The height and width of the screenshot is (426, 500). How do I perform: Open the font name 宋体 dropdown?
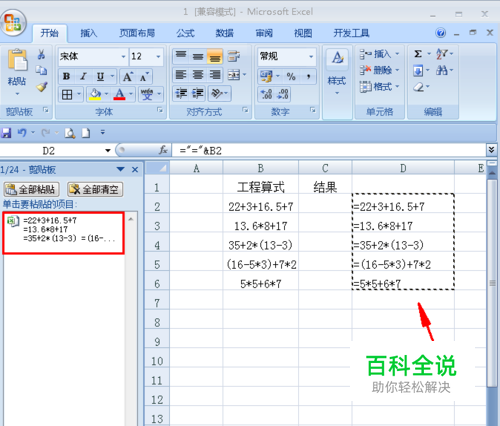tap(123, 56)
